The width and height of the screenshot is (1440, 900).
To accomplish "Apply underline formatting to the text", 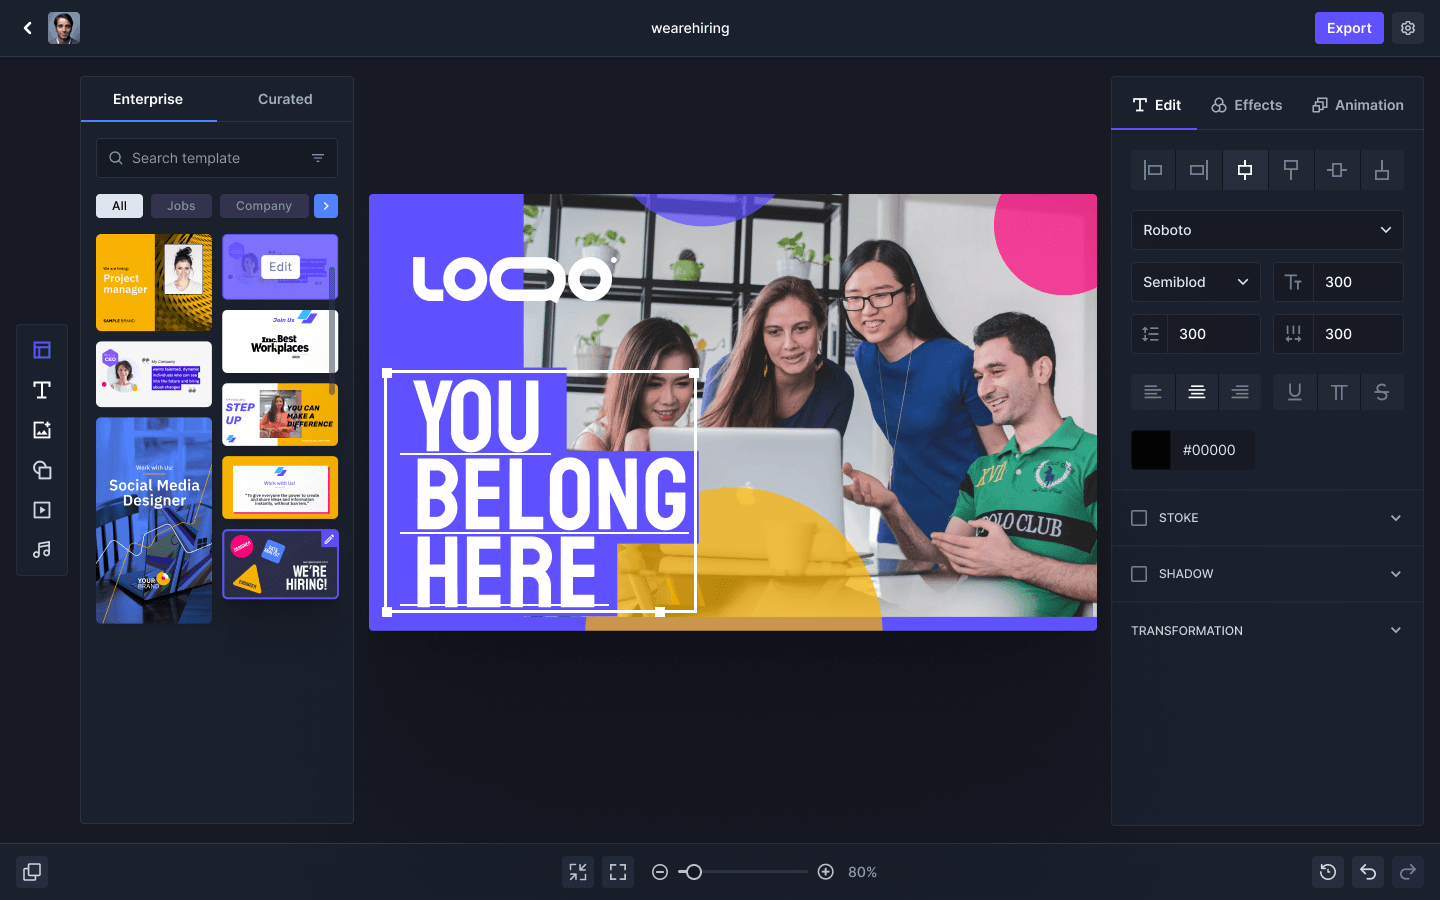I will 1294,392.
